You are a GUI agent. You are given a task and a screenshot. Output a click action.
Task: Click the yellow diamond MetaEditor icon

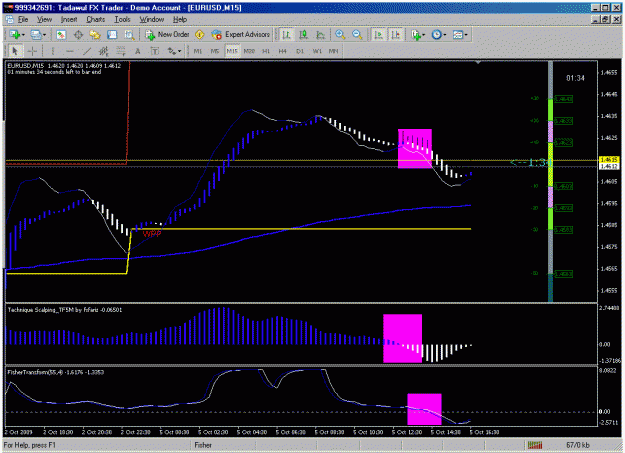pos(199,35)
